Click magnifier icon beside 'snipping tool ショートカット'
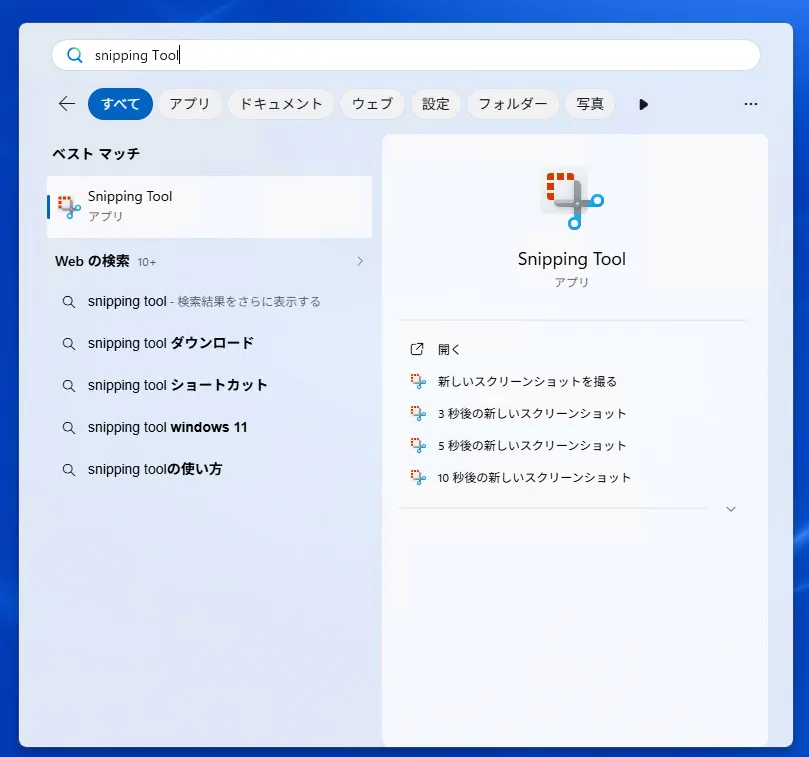The height and width of the screenshot is (757, 809). (69, 385)
